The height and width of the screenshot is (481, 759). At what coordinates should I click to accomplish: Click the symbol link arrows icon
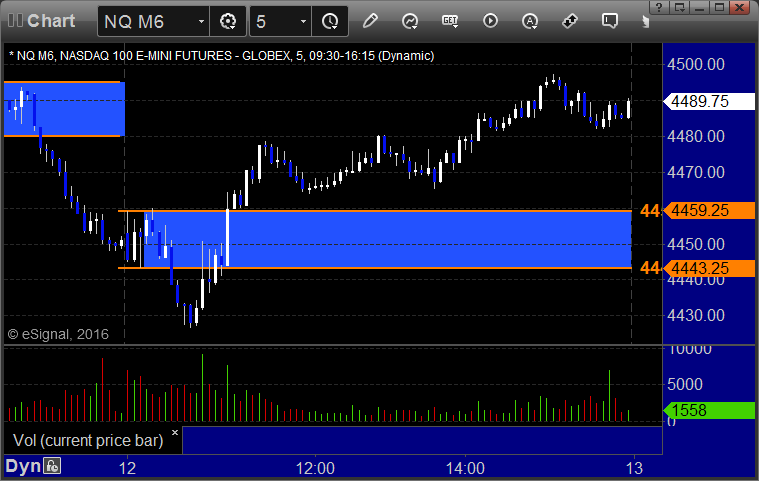(570, 21)
